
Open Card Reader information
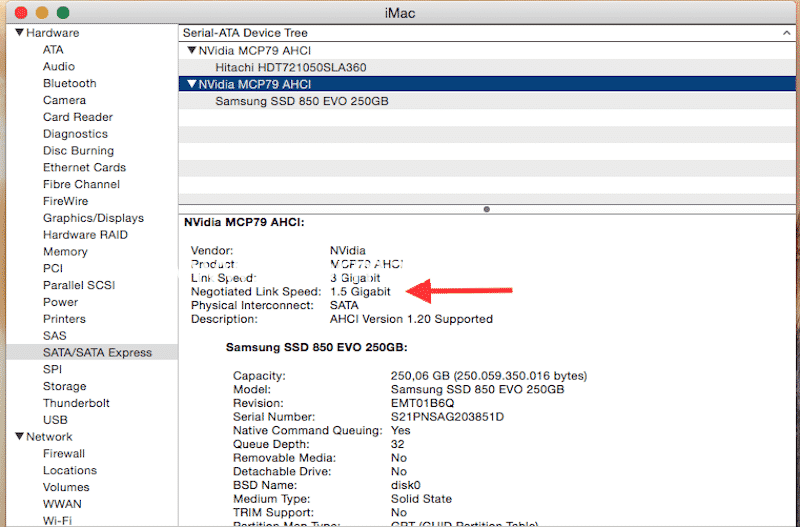(78, 117)
